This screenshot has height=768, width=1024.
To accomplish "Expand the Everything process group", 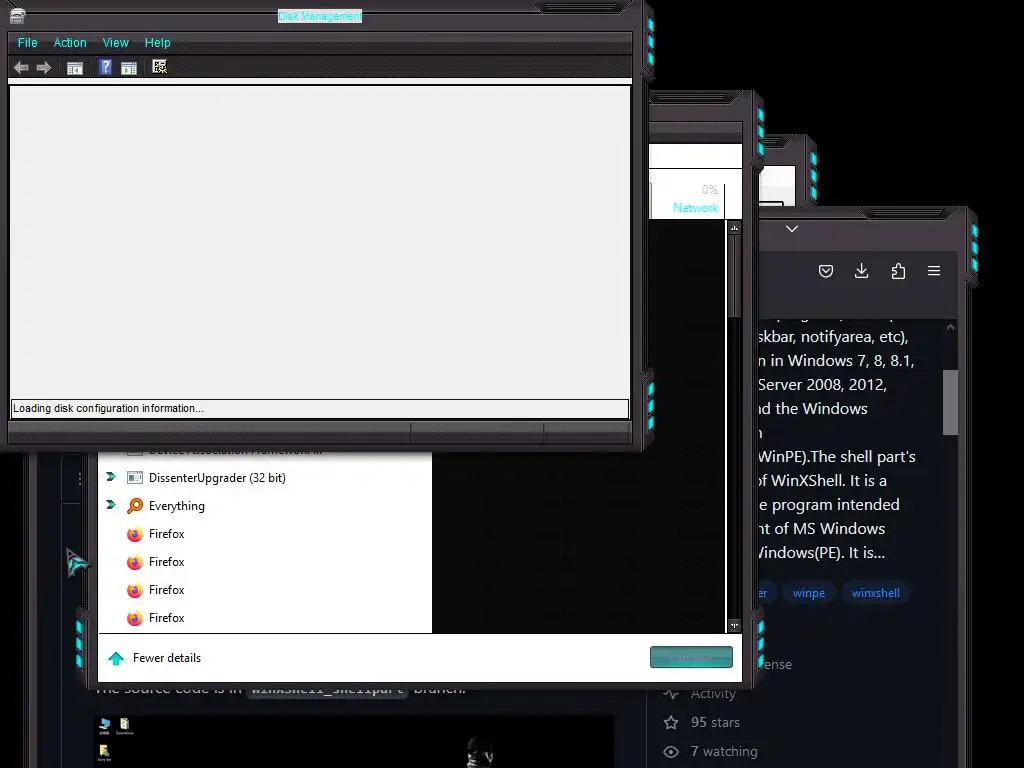I will click(111, 505).
